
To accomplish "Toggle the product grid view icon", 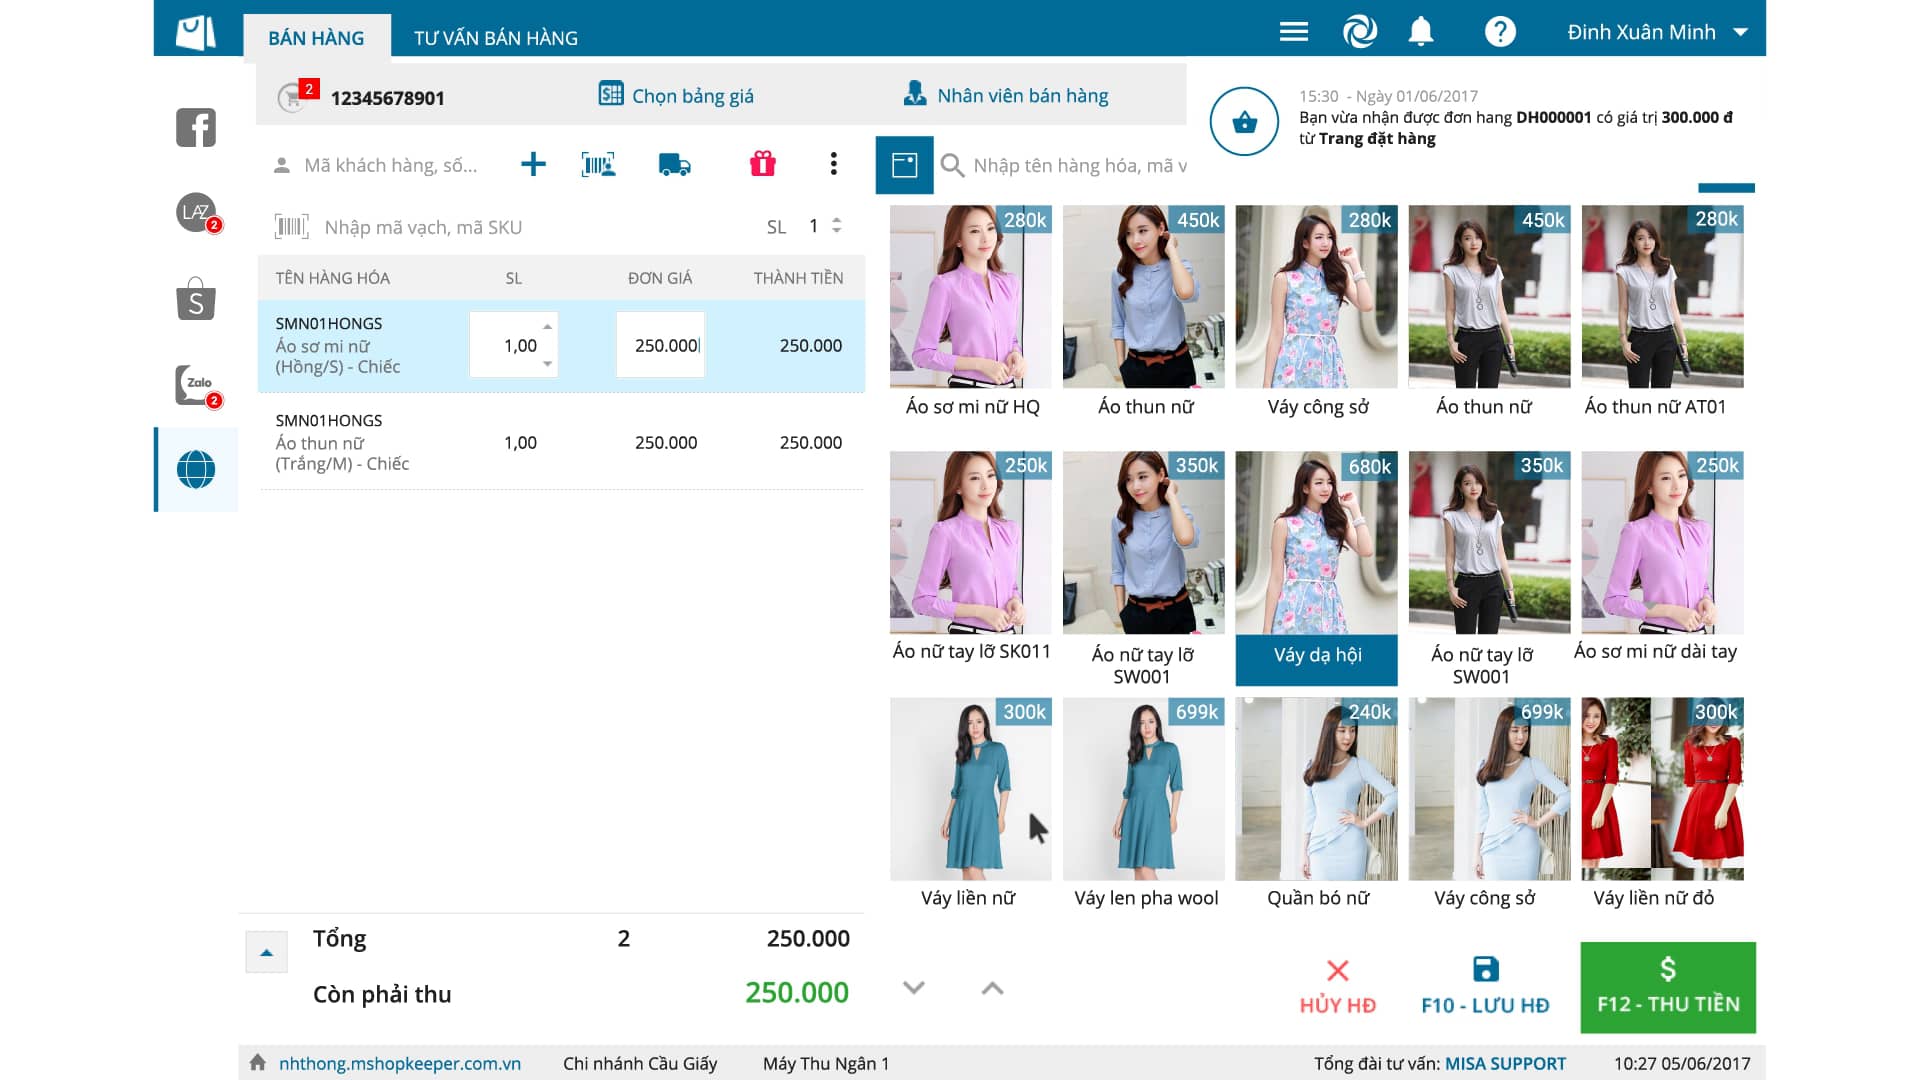I will 903,165.
